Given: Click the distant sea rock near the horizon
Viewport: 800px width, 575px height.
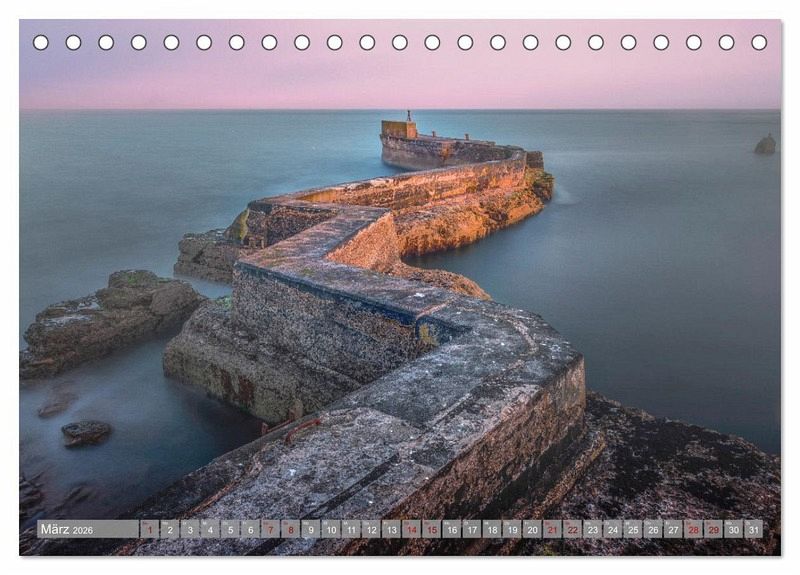Looking at the screenshot, I should click(x=765, y=145).
